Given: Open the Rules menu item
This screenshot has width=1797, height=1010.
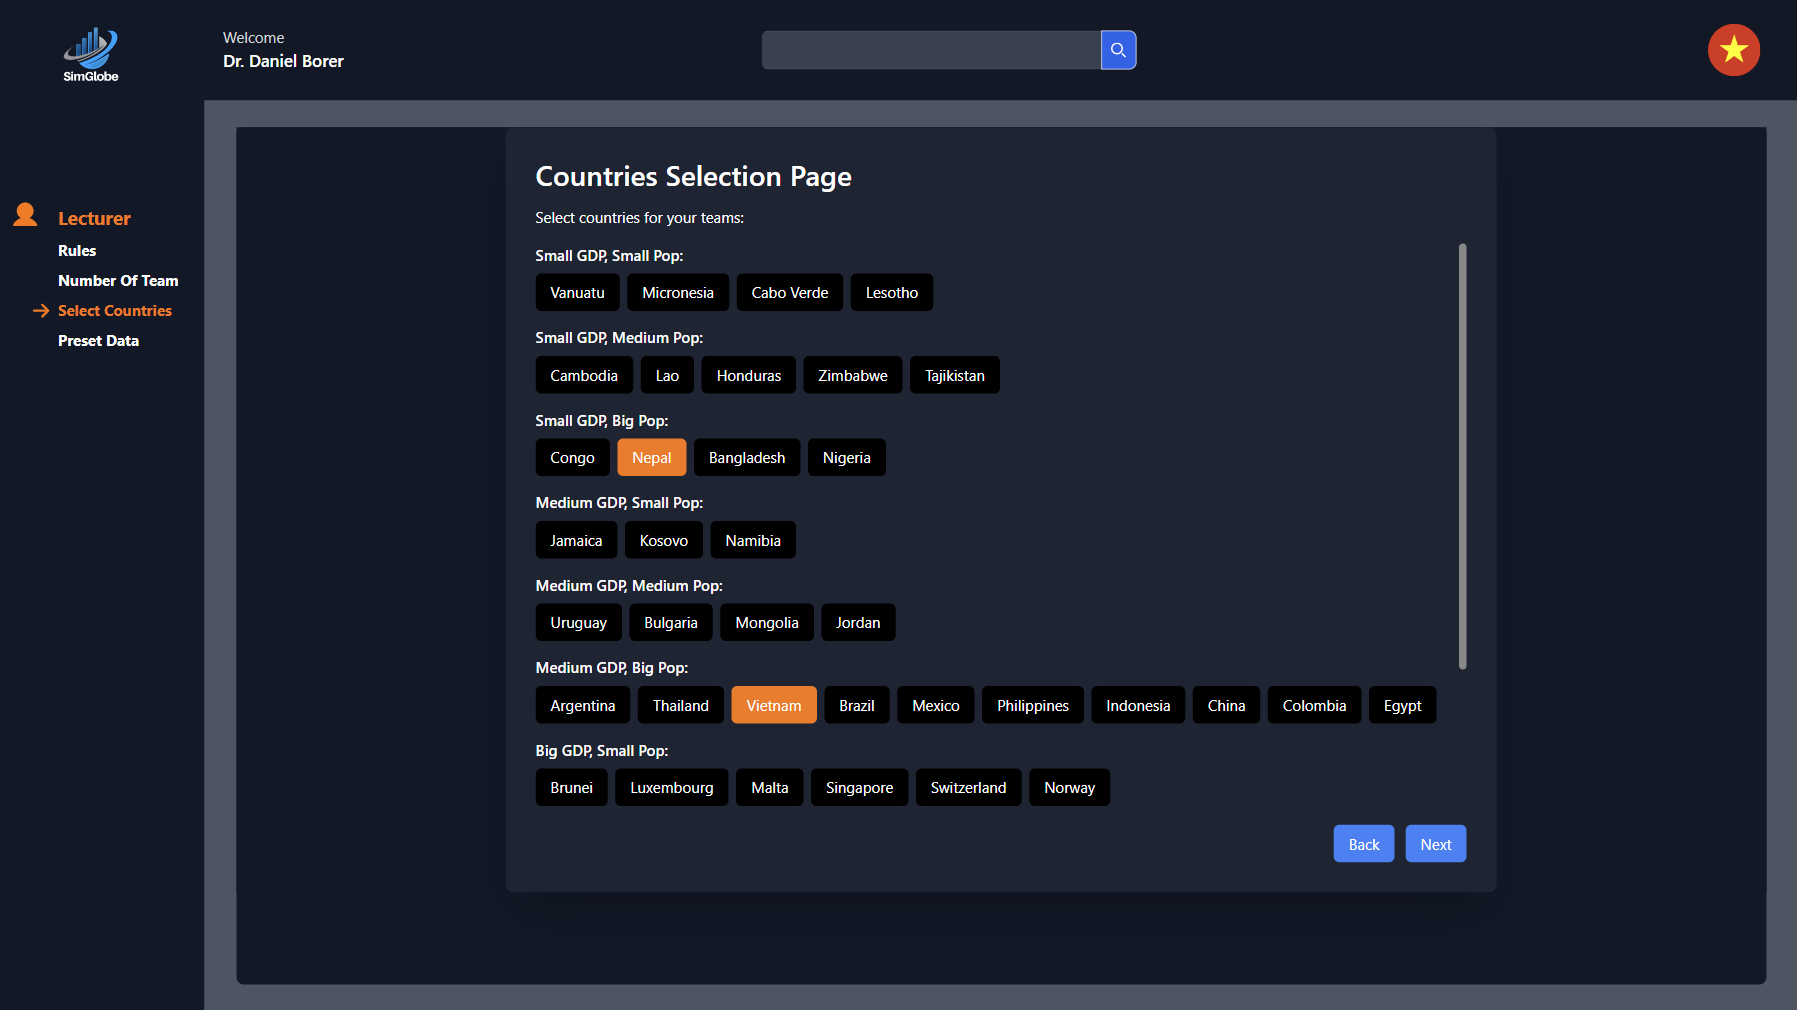Looking at the screenshot, I should coord(77,251).
